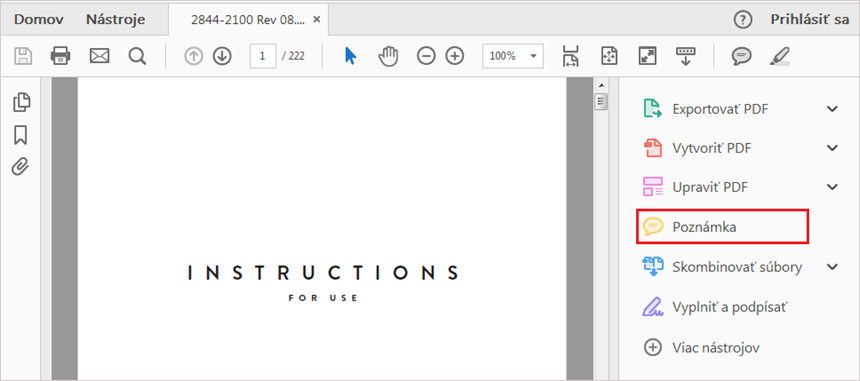Expand the Upraviť PDF chevron
The width and height of the screenshot is (860, 381).
point(832,187)
